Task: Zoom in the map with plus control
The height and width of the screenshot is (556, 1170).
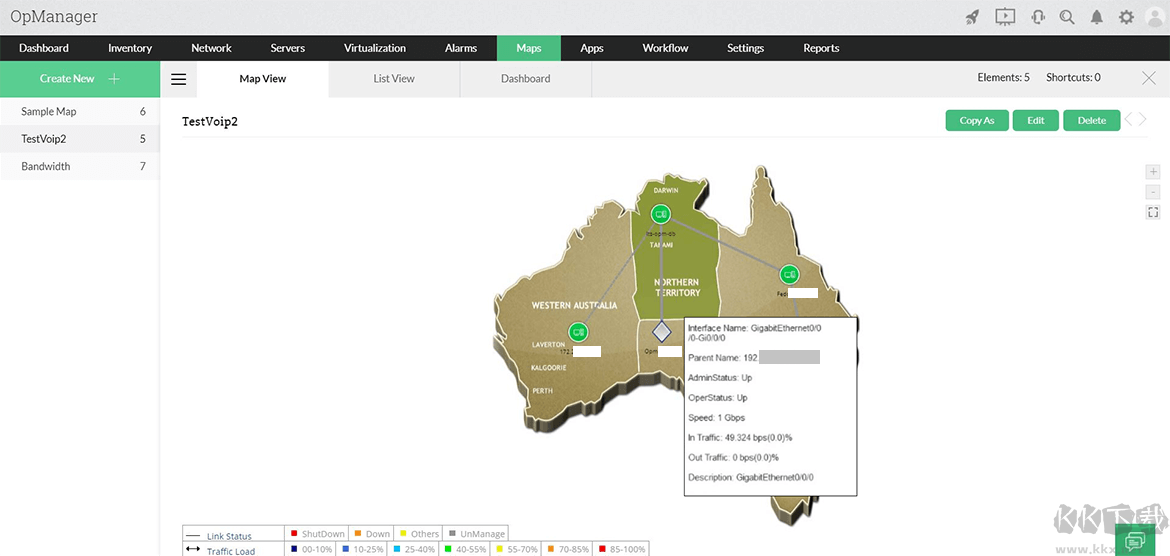Action: click(x=1153, y=172)
